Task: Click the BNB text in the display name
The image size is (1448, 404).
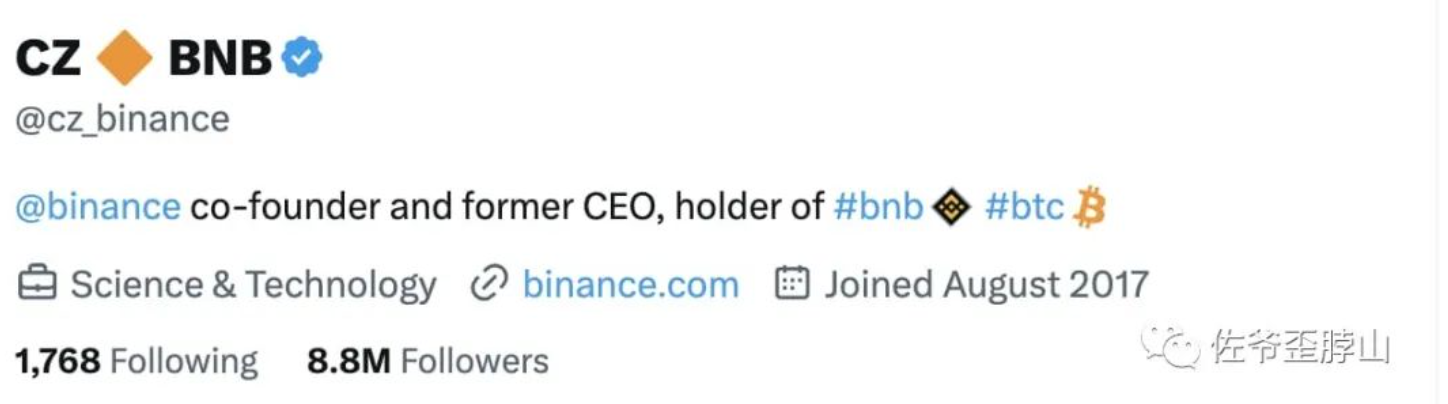Action: (220, 59)
